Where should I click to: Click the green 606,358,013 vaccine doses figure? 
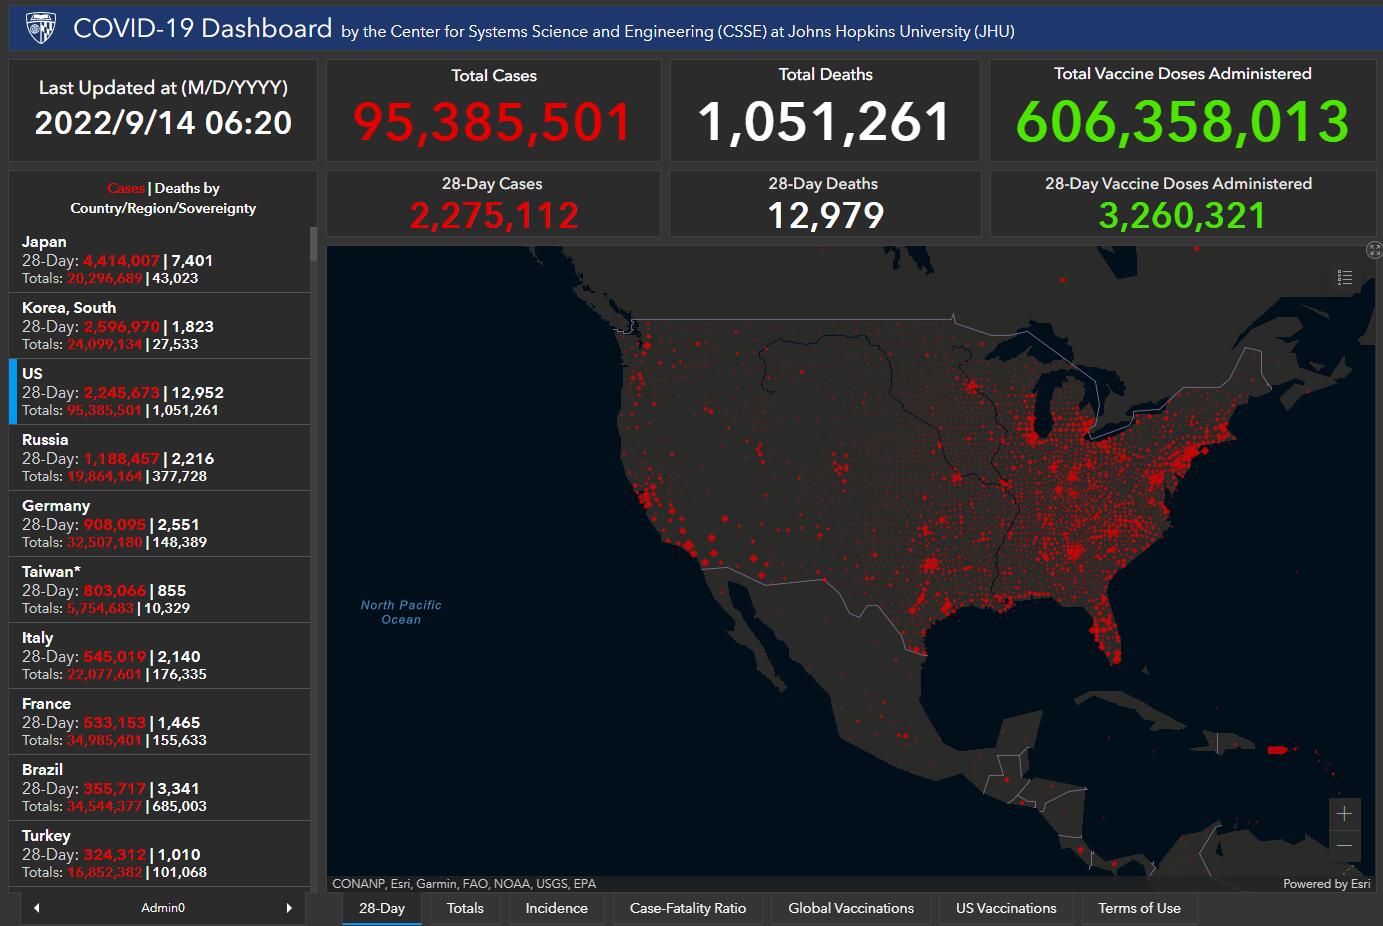[1183, 121]
